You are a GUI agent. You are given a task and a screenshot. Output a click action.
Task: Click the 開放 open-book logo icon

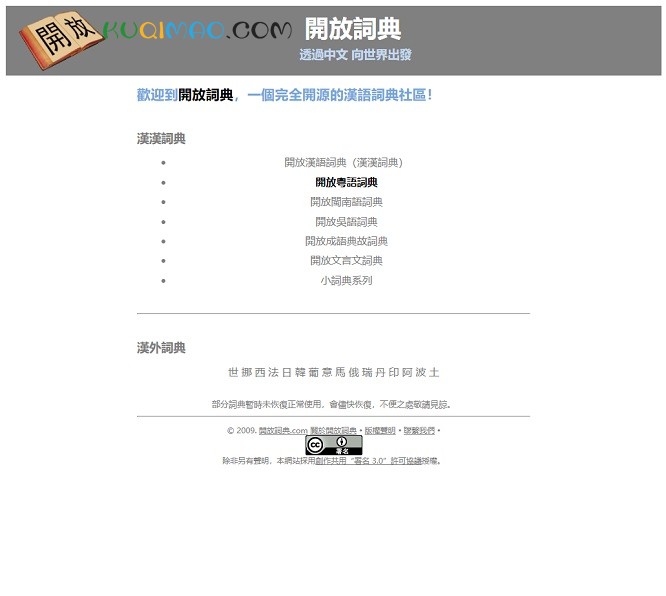[61, 40]
